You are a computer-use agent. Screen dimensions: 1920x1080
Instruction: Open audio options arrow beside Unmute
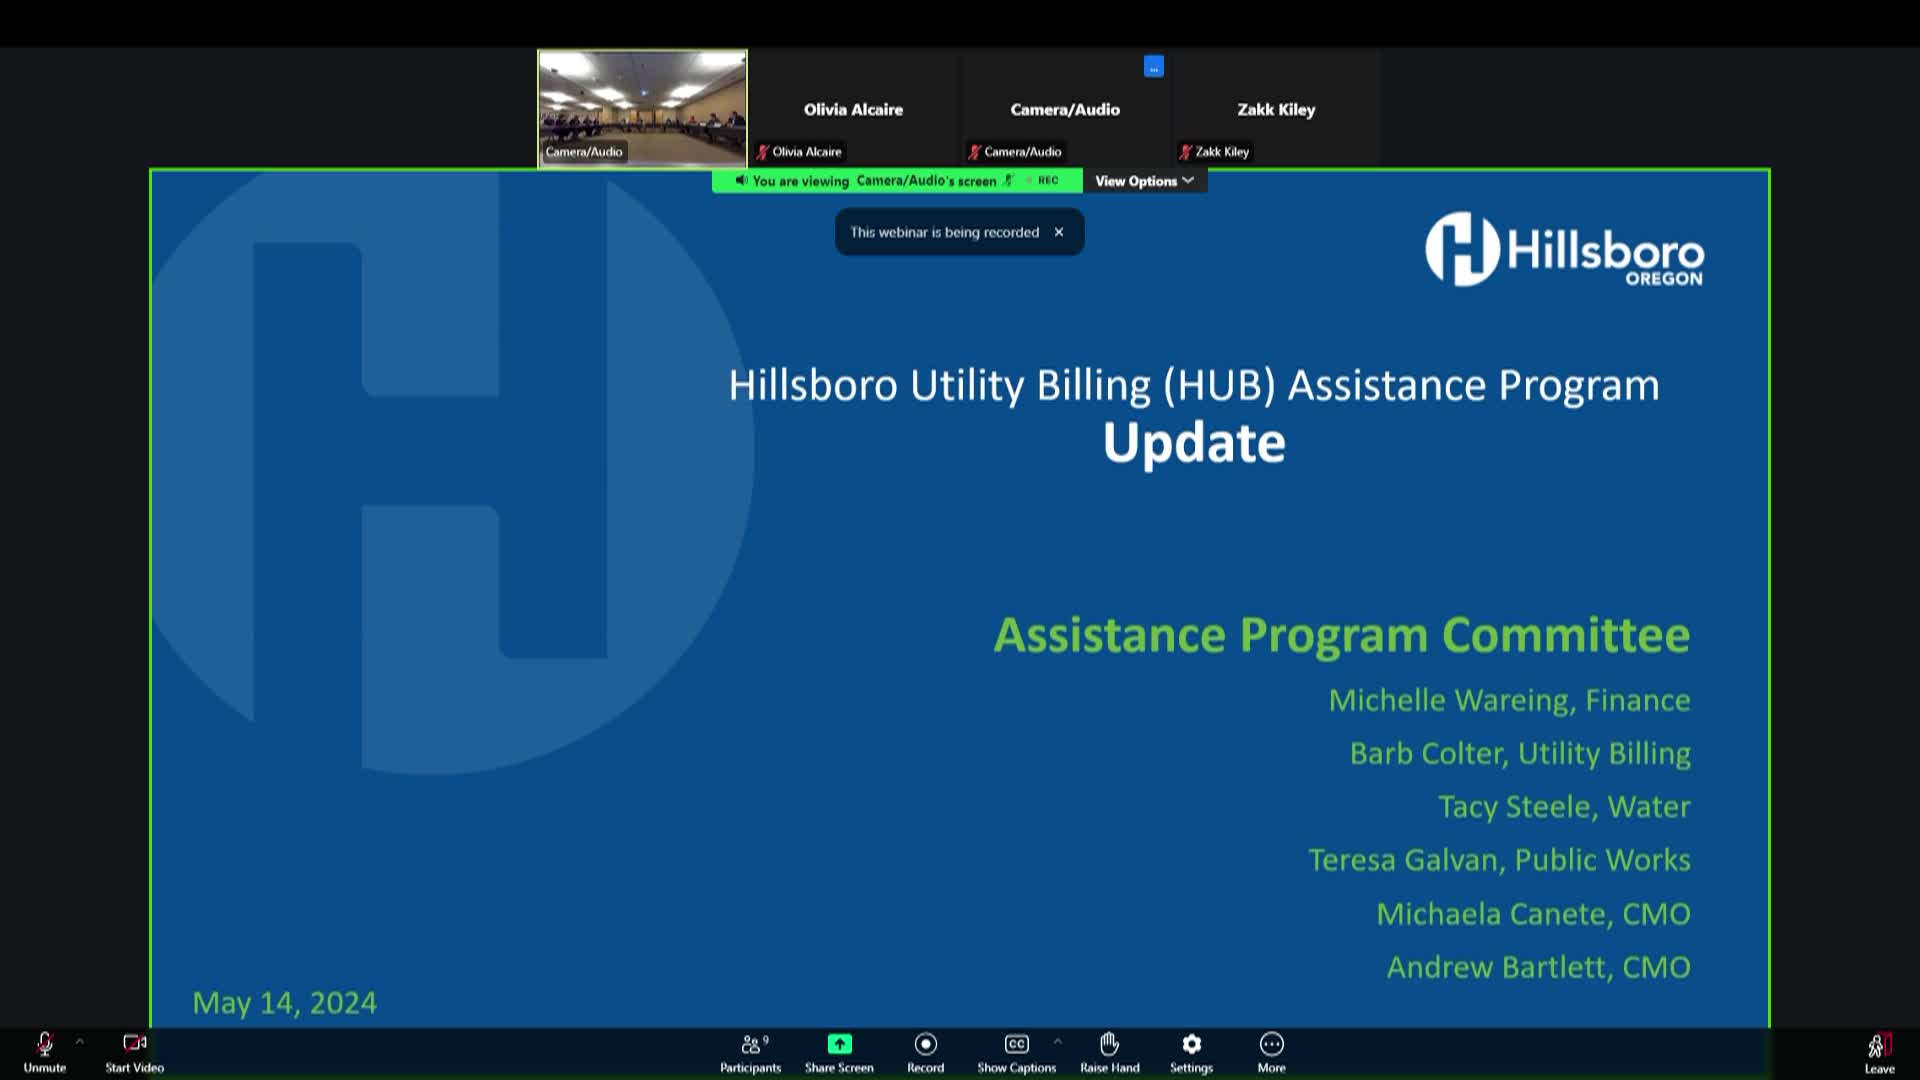click(80, 1041)
